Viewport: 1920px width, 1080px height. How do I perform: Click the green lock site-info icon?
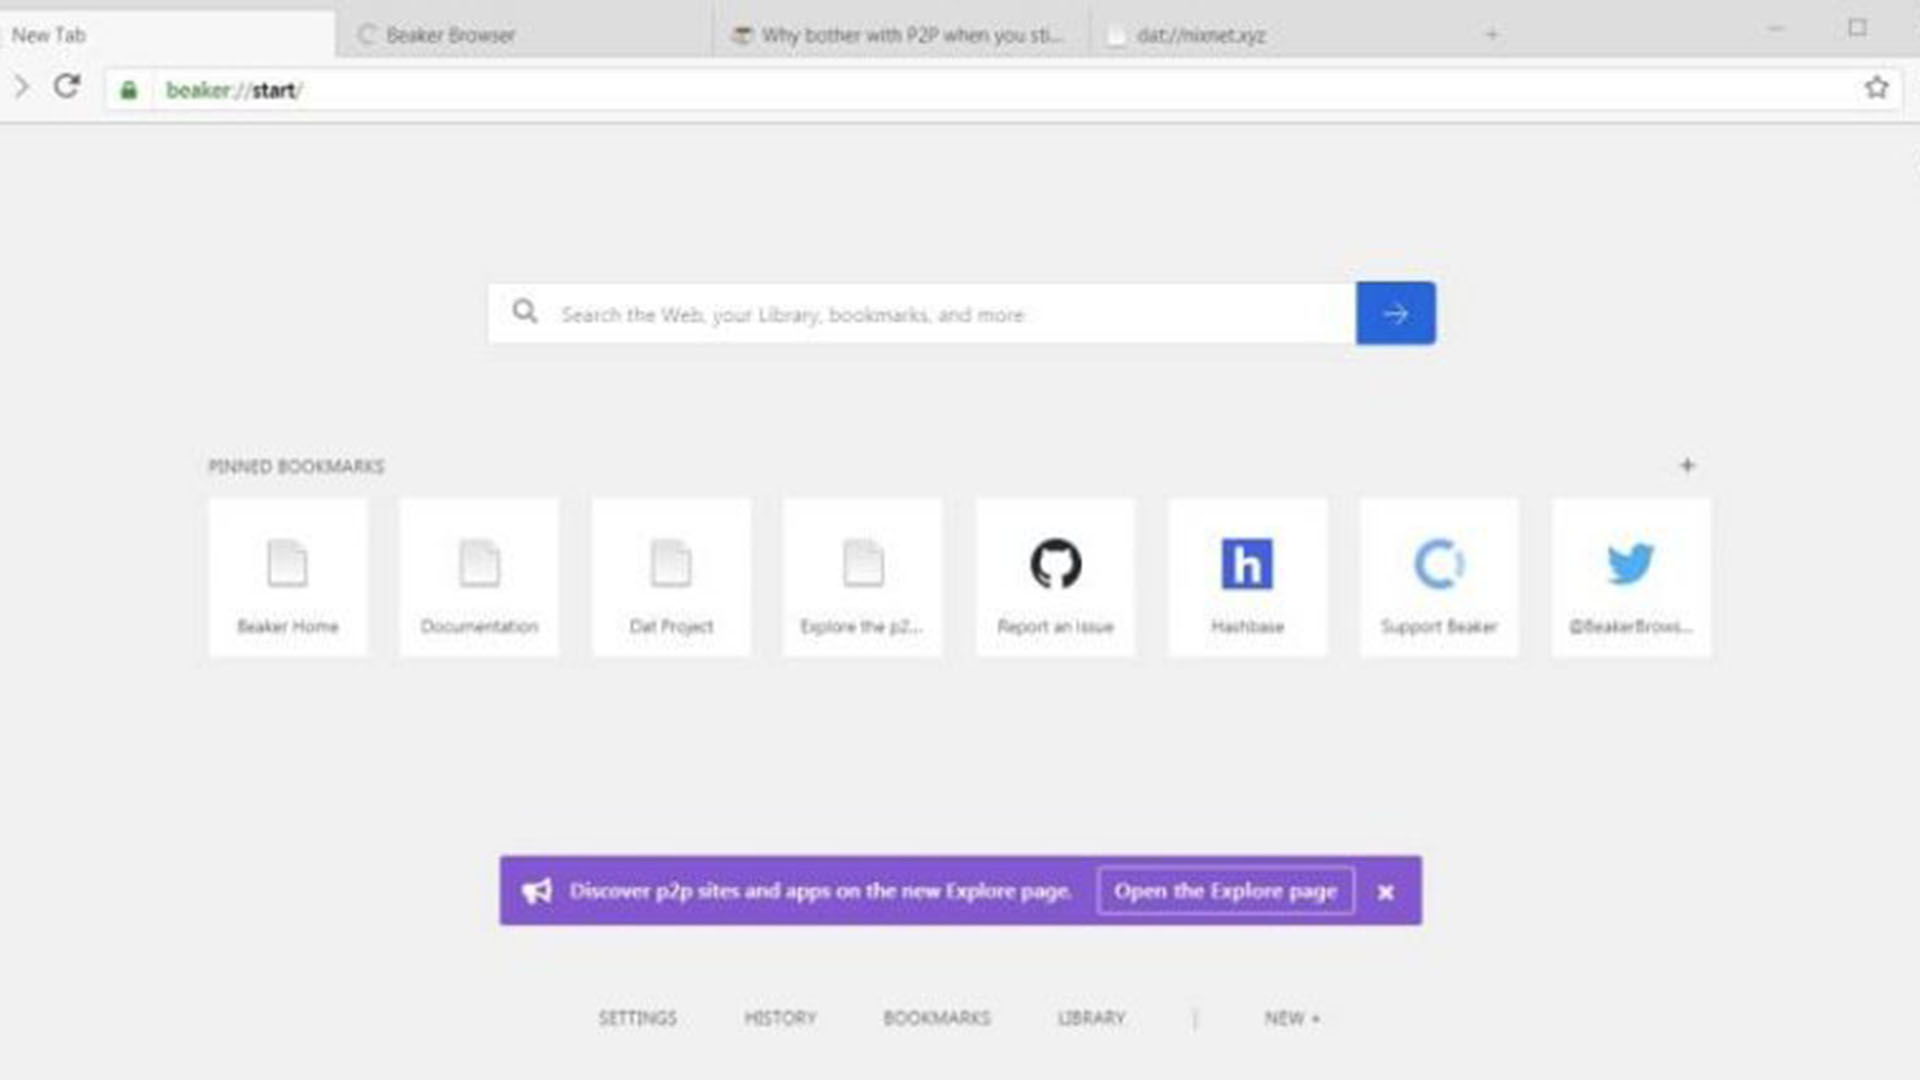pos(129,90)
